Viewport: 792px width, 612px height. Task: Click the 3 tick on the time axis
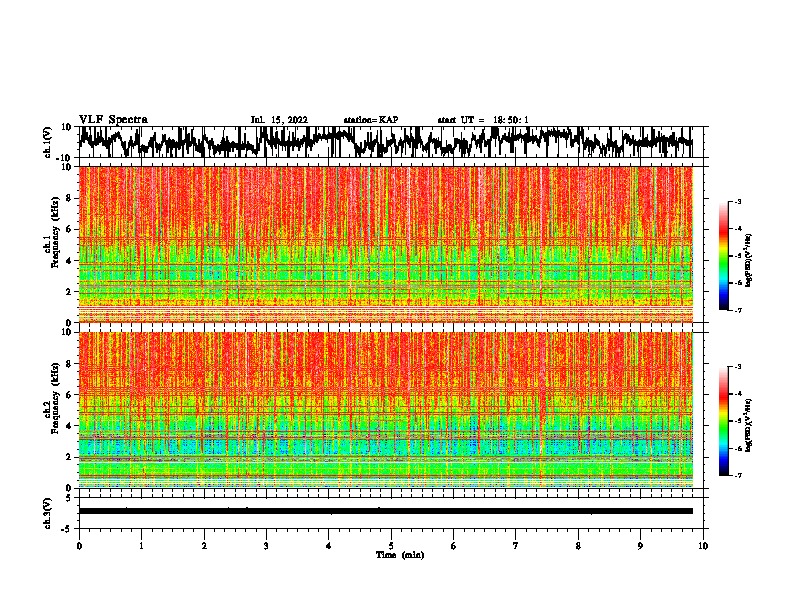click(x=266, y=546)
